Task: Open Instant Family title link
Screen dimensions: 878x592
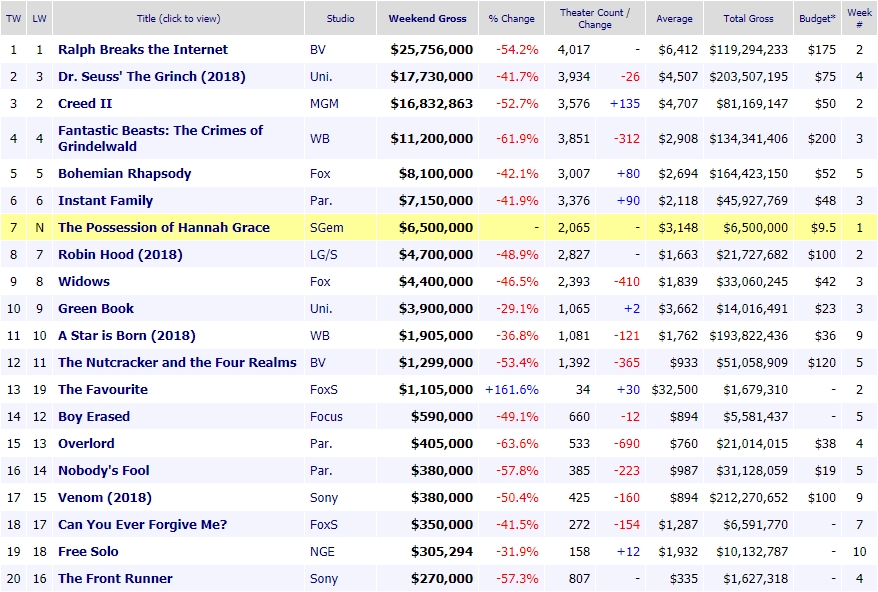Action: click(105, 201)
